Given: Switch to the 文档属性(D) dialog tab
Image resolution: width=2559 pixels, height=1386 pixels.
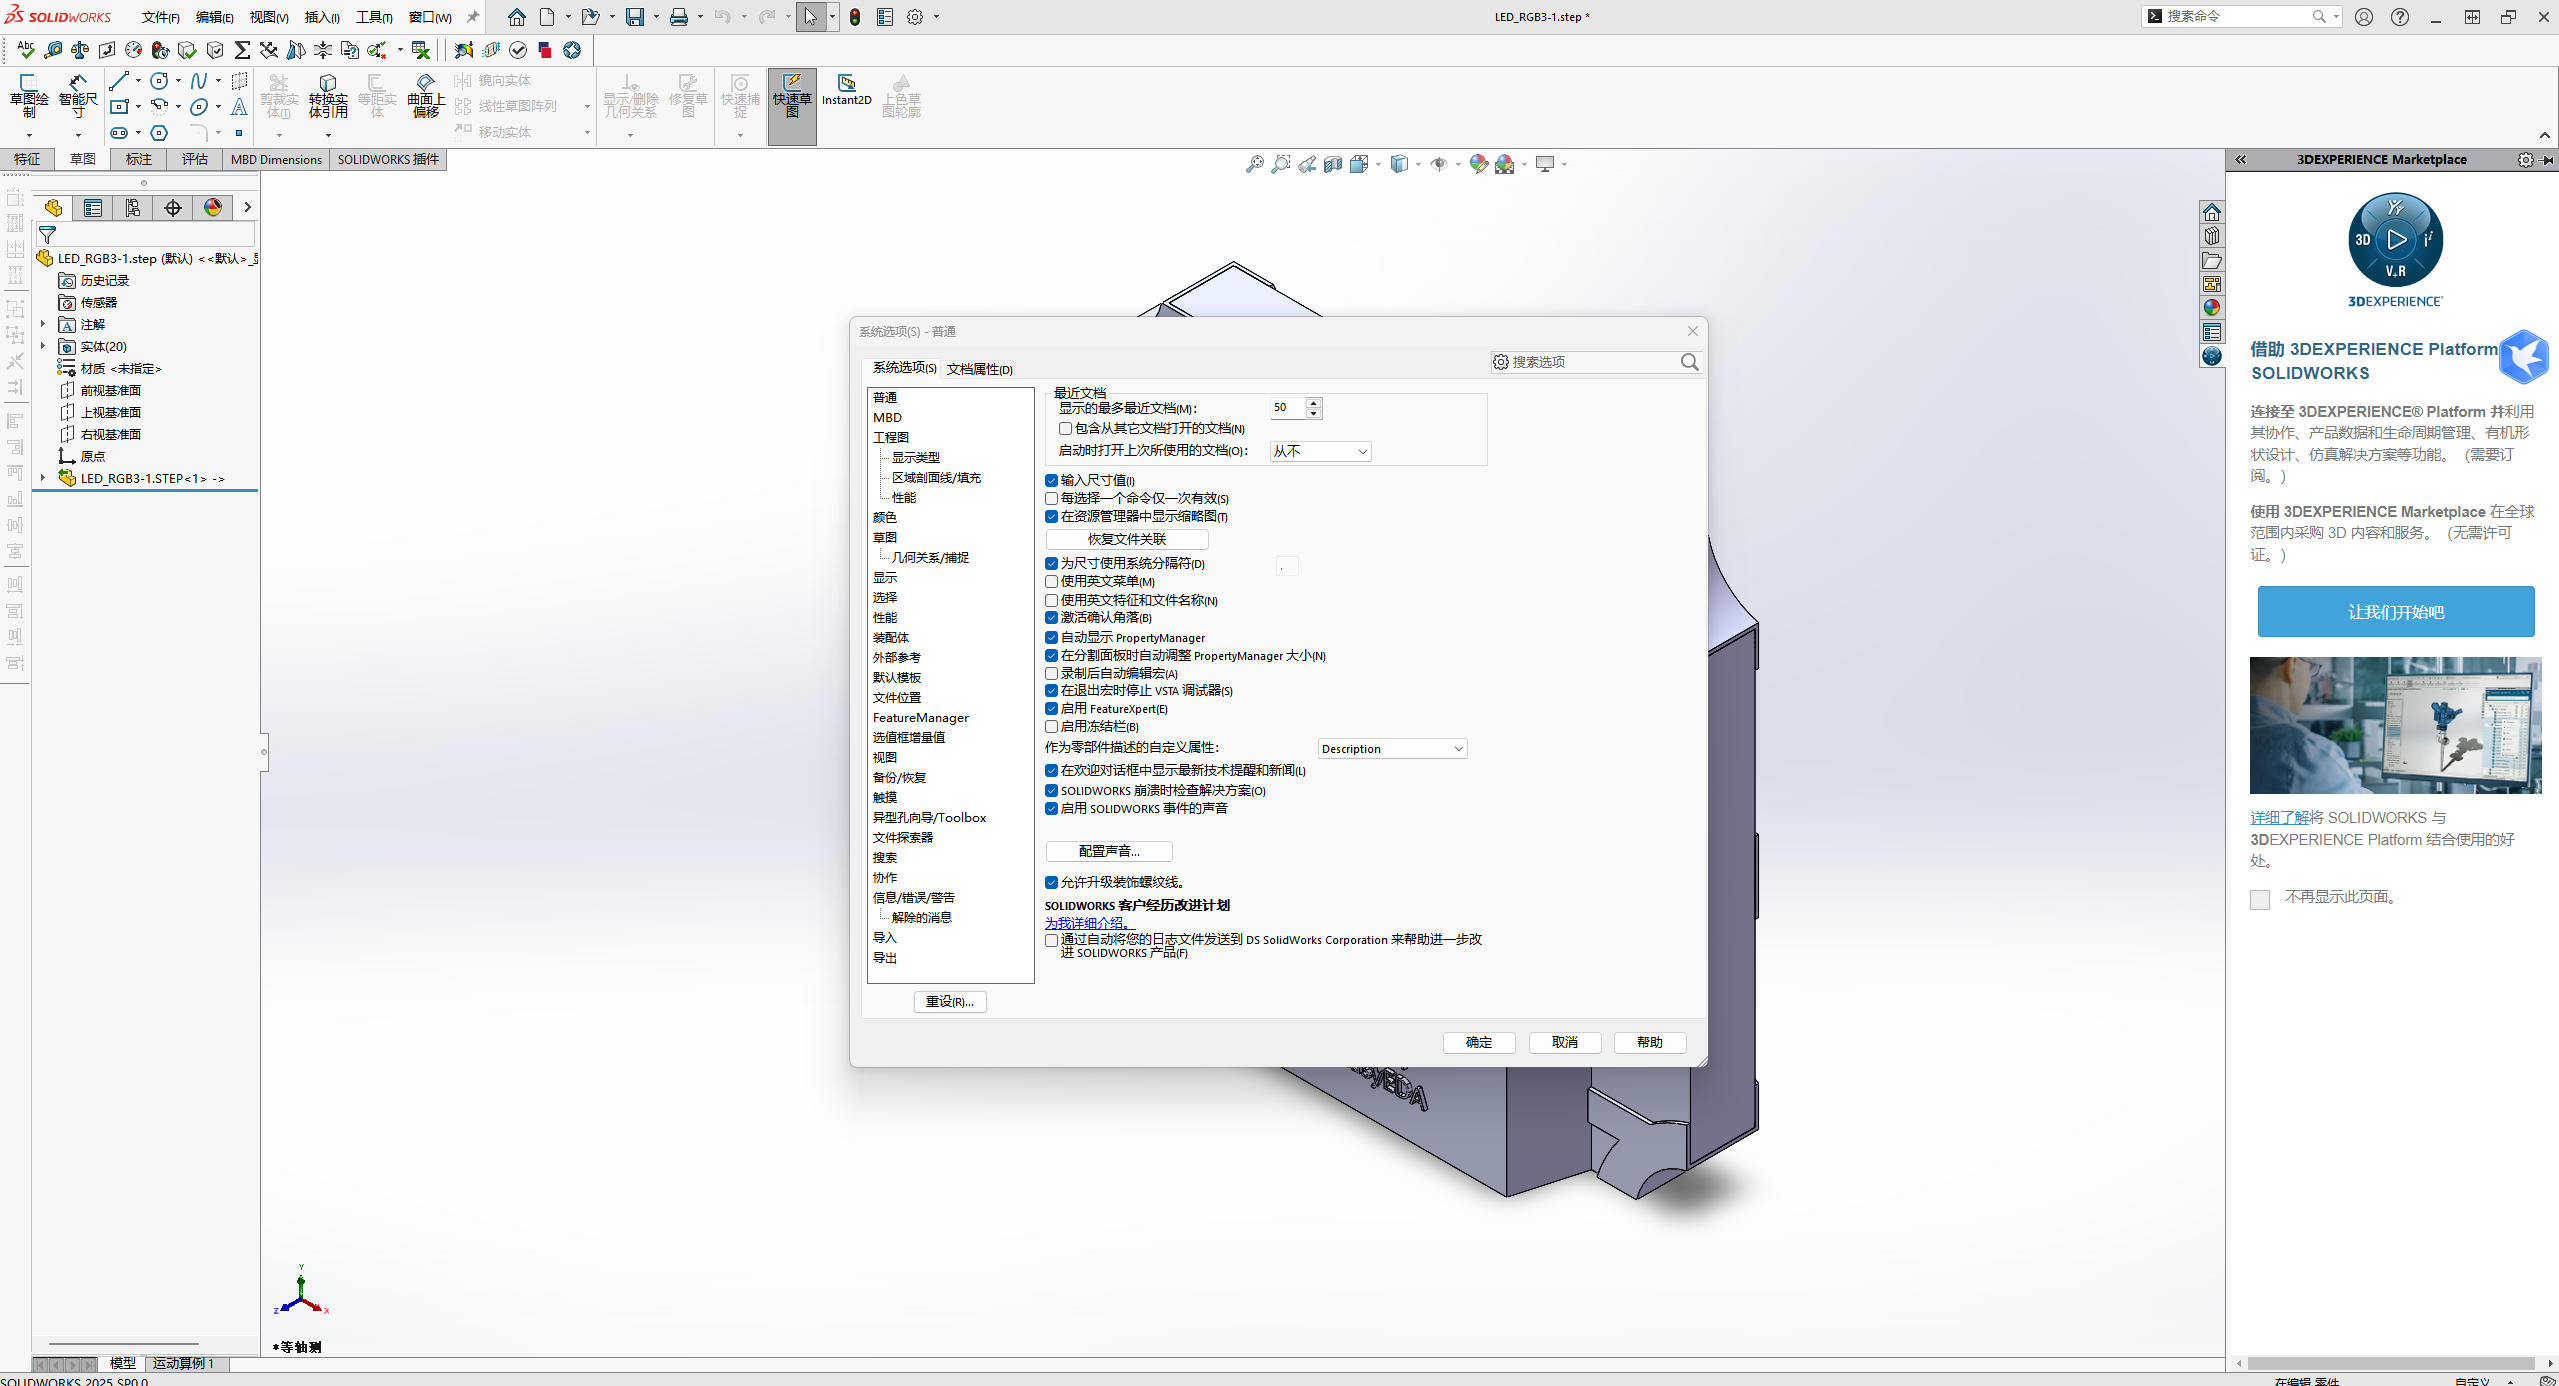Looking at the screenshot, I should [x=979, y=369].
